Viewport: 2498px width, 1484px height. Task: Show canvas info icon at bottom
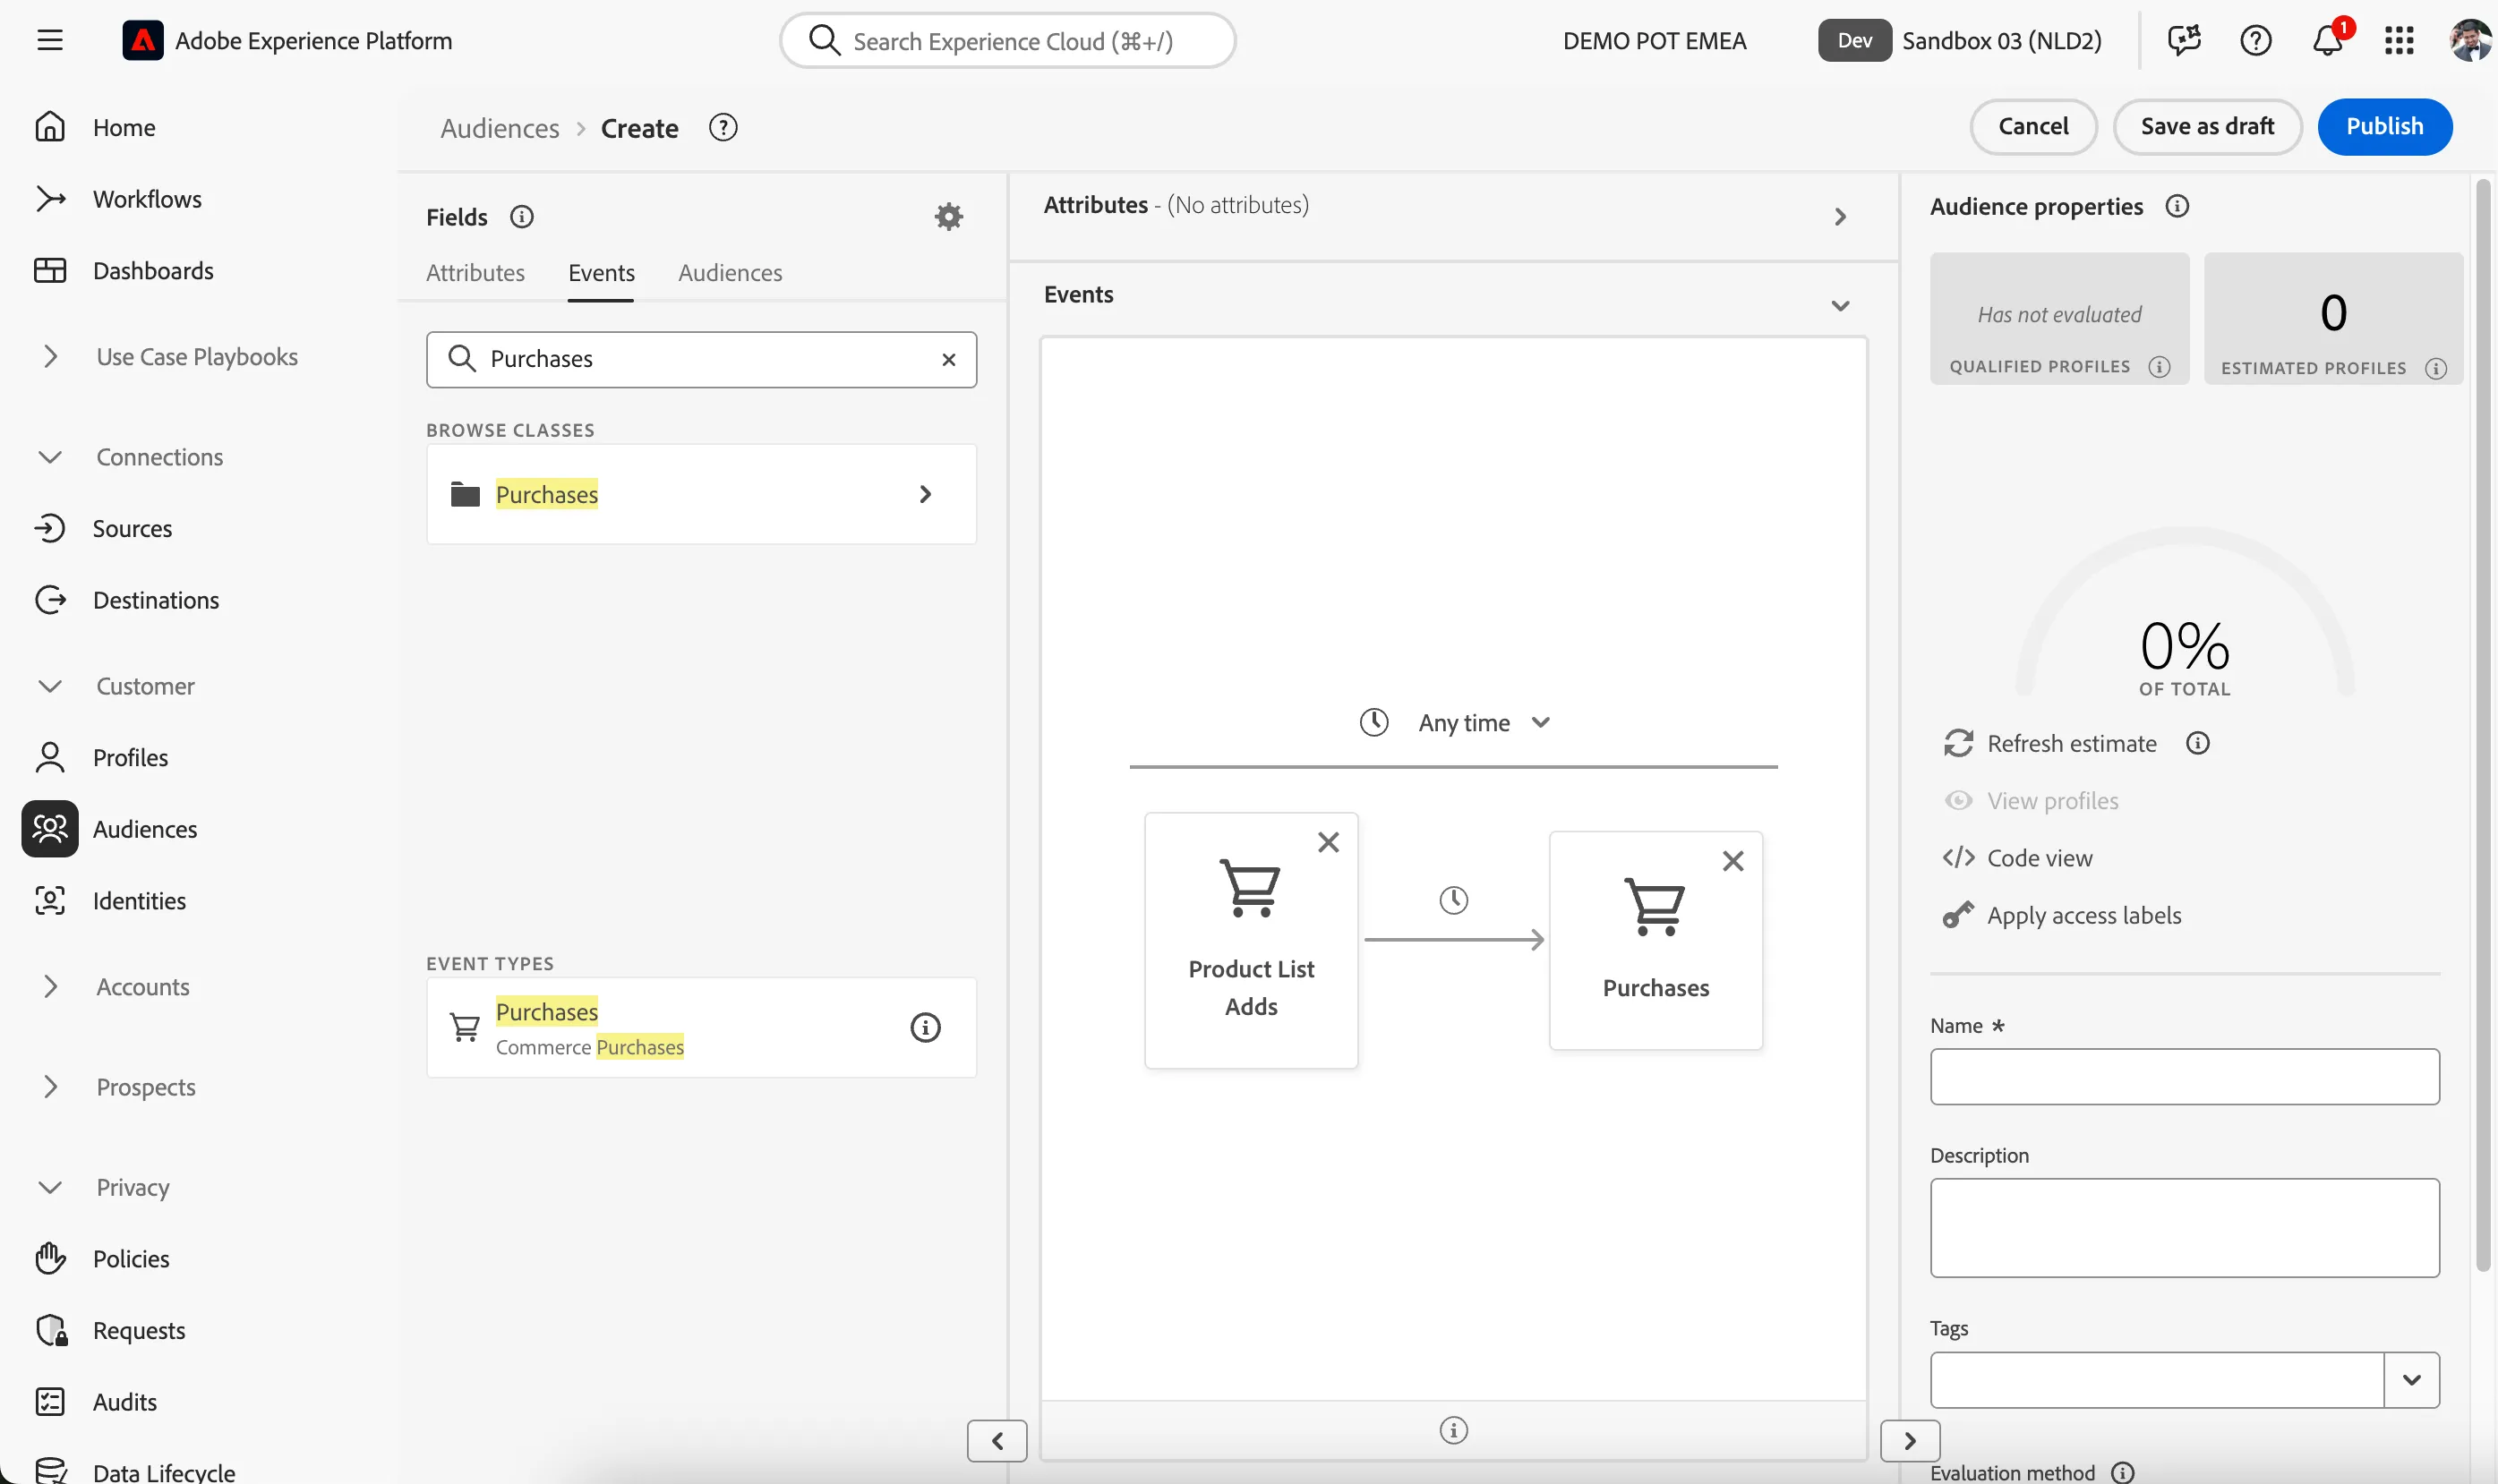pyautogui.click(x=1453, y=1430)
